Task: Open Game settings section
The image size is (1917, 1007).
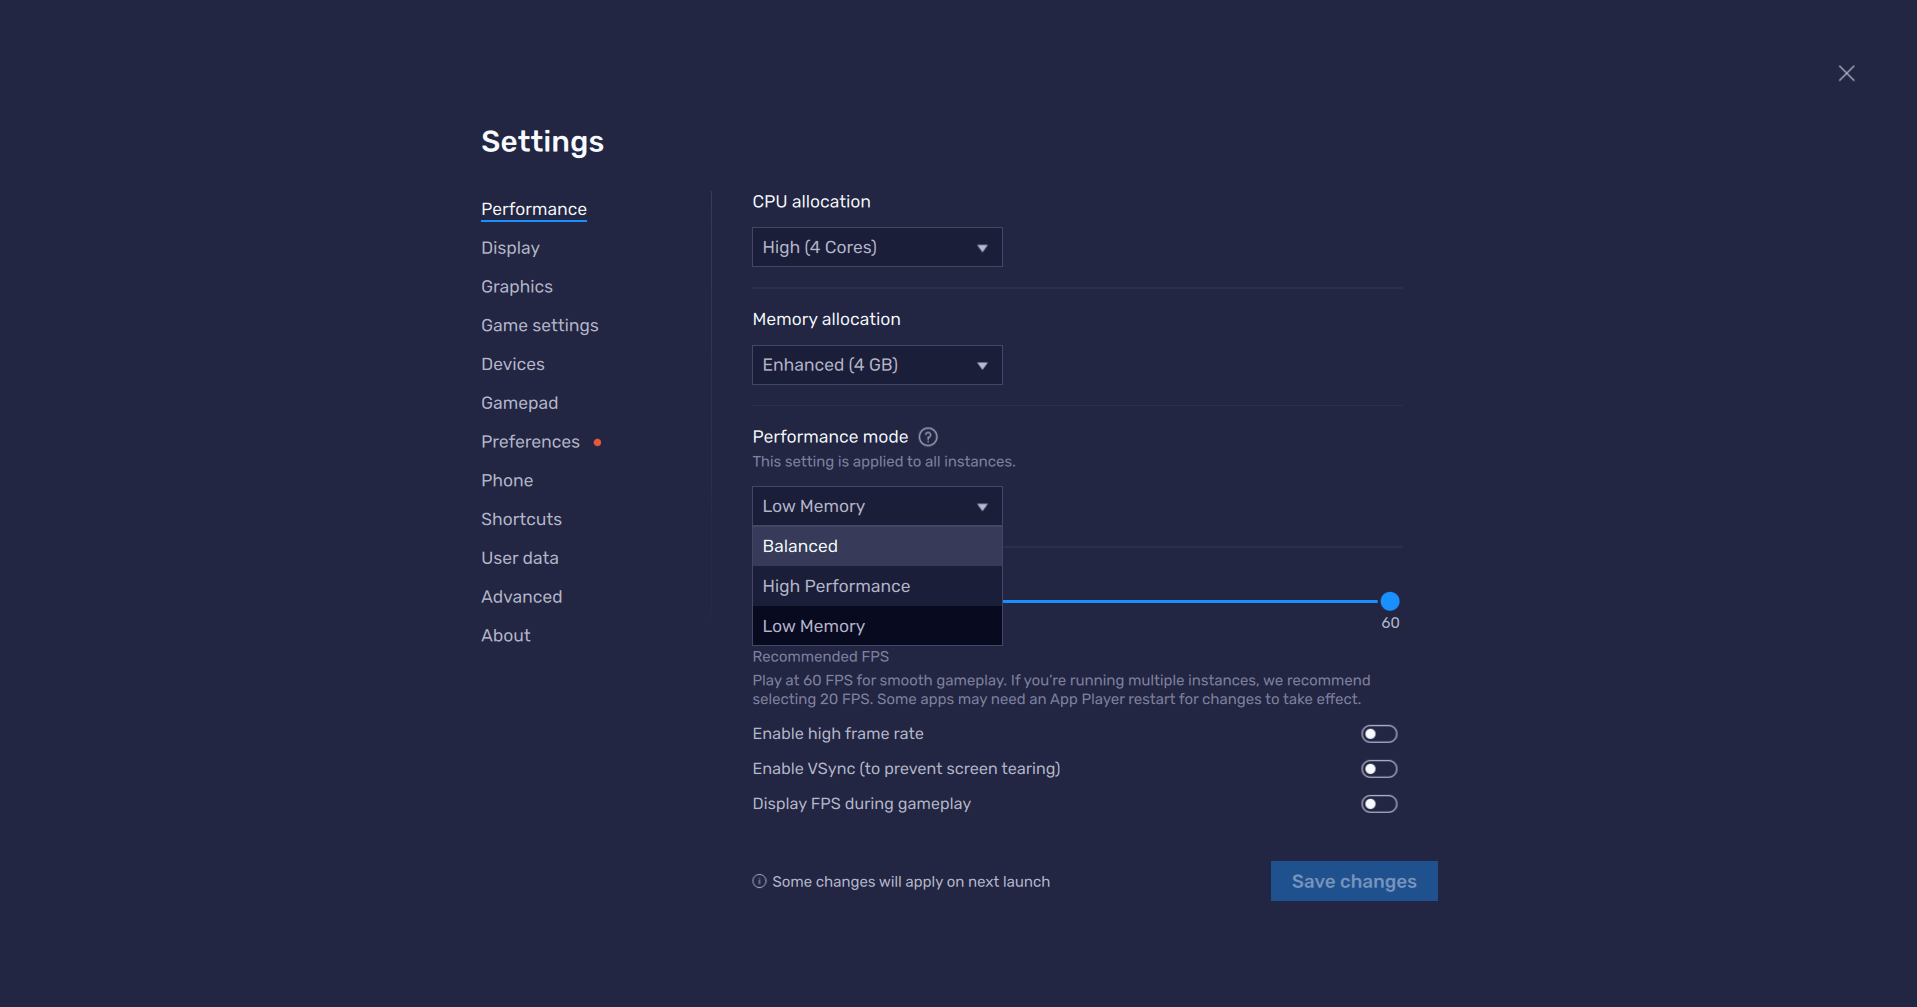Action: (x=540, y=326)
